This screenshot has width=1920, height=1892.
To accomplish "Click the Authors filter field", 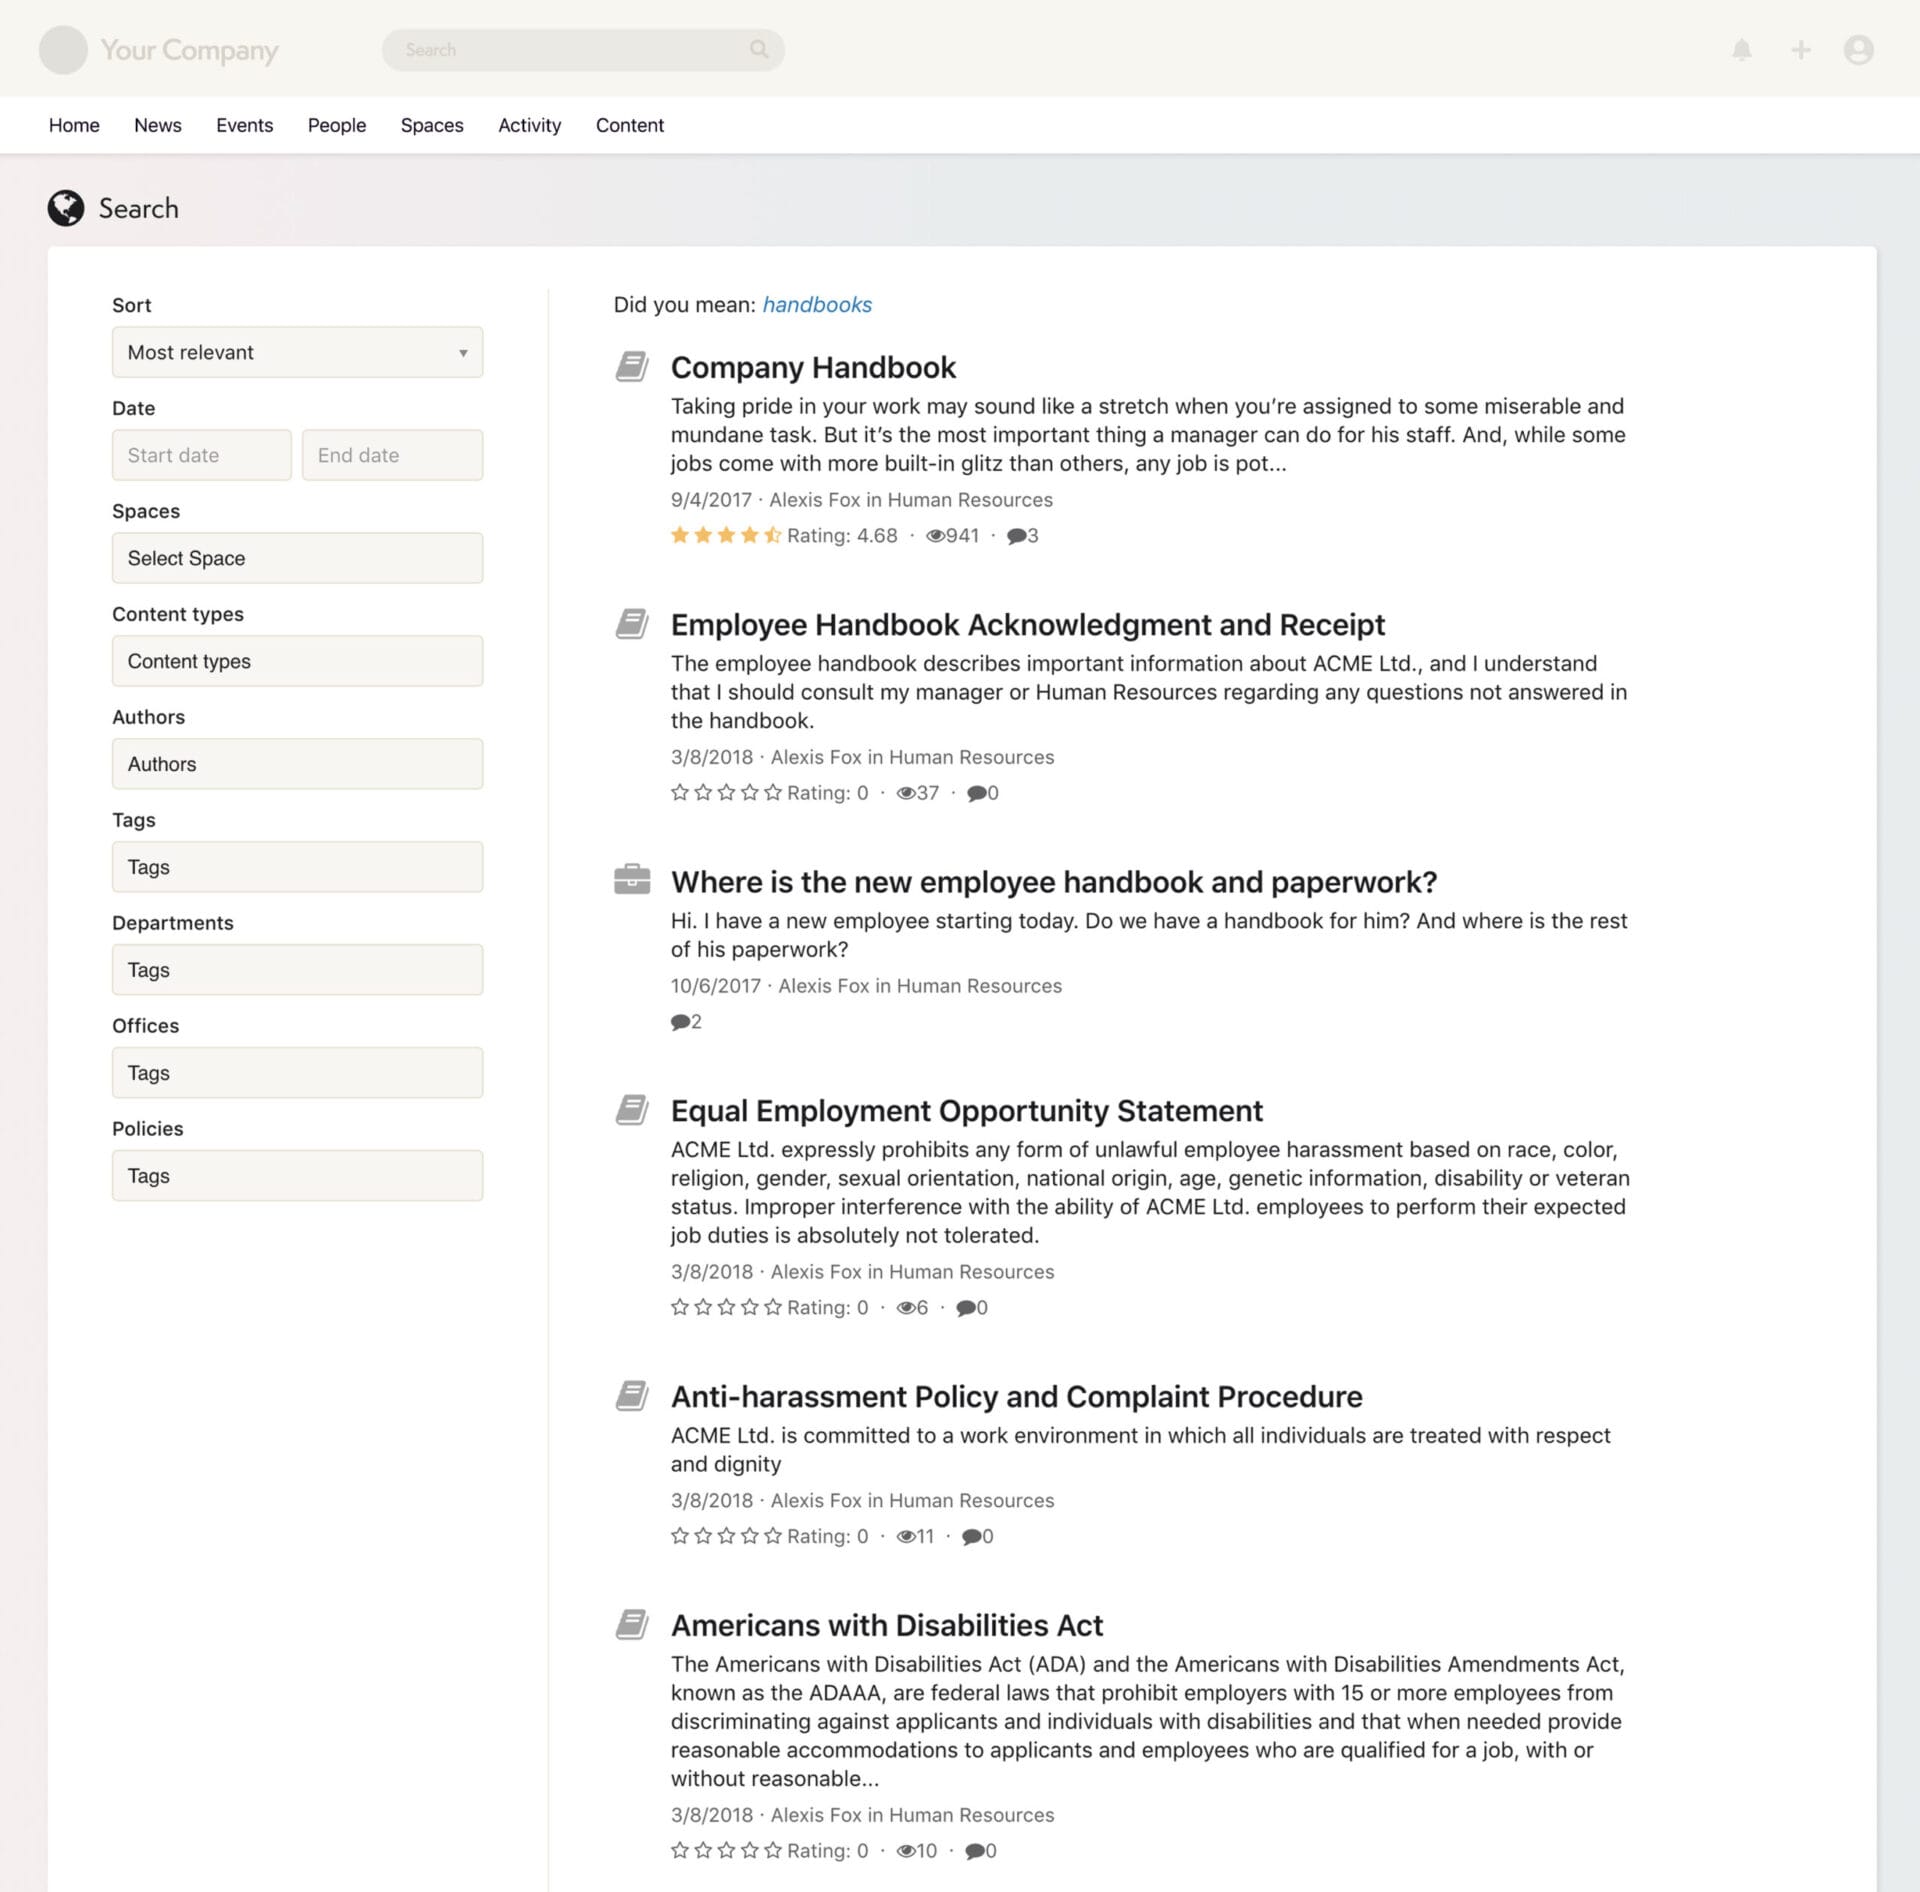I will pos(297,763).
